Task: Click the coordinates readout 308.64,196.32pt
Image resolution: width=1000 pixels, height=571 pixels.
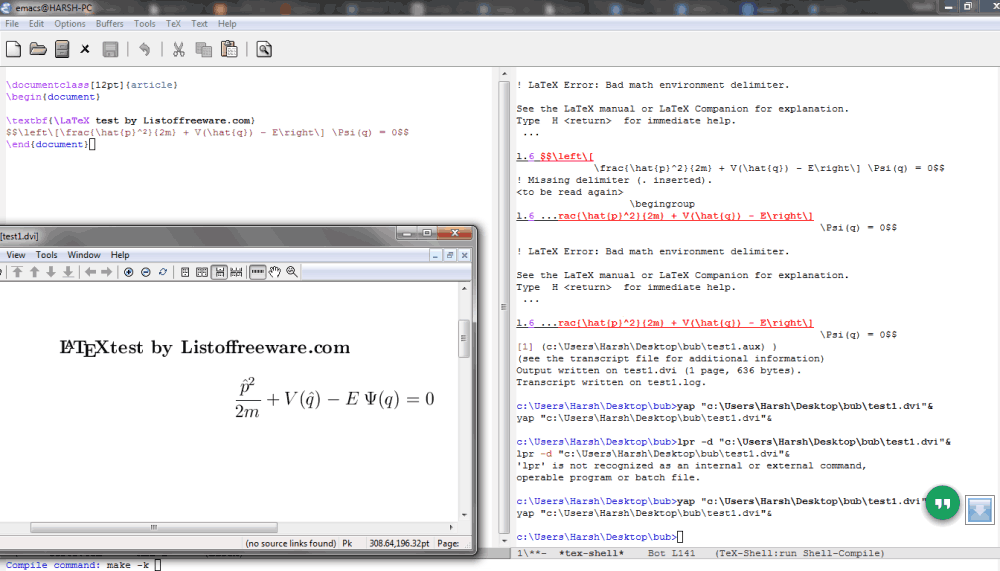Action: (x=399, y=543)
